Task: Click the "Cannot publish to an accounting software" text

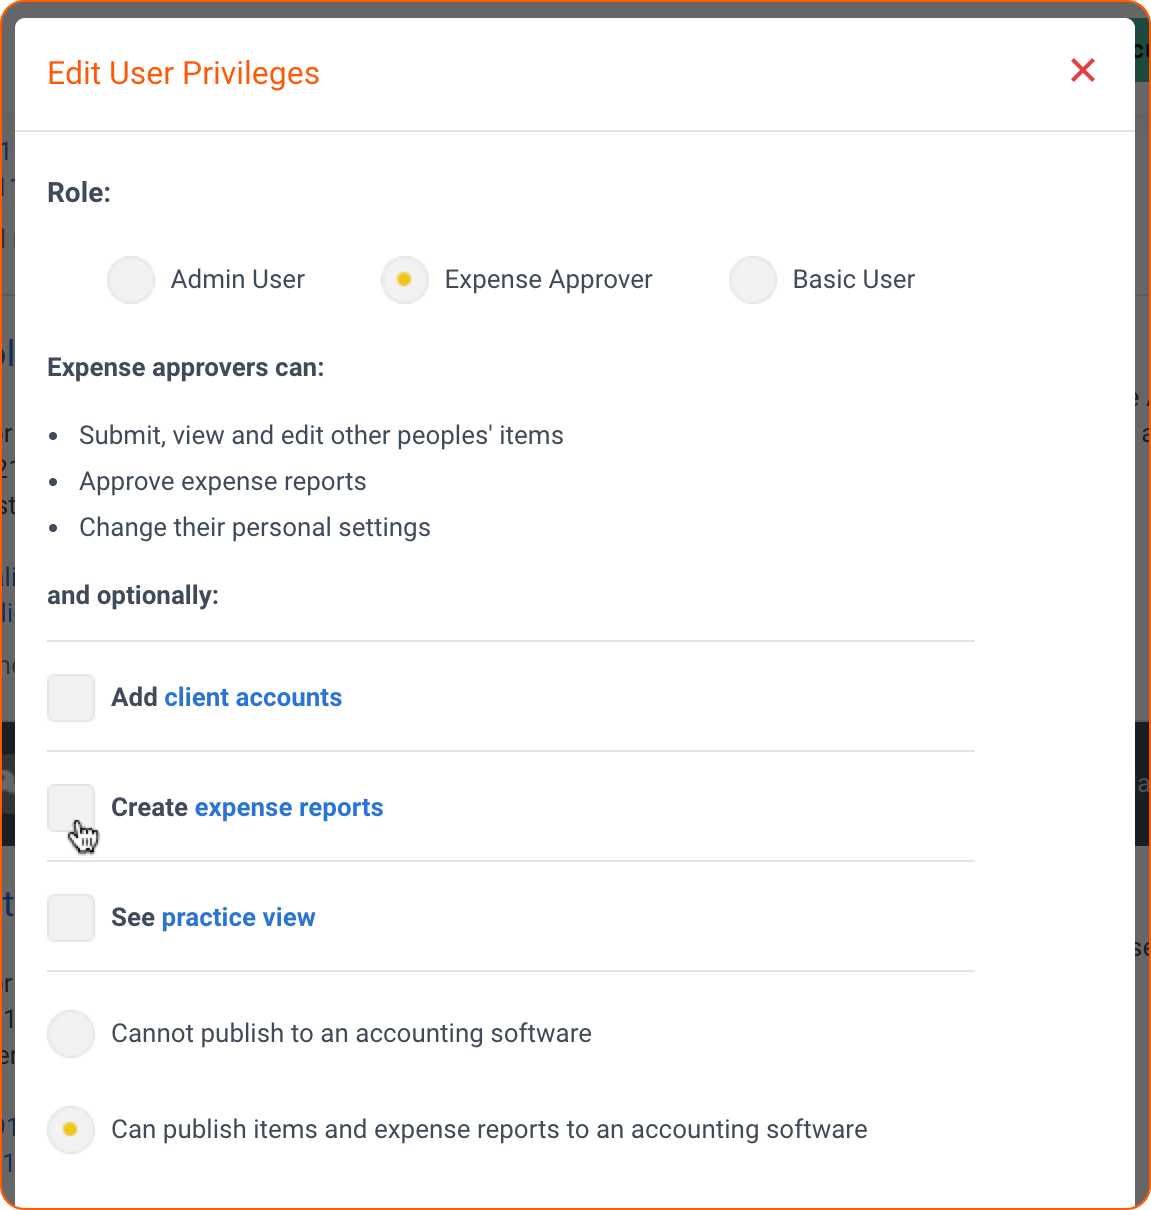Action: pos(351,1034)
